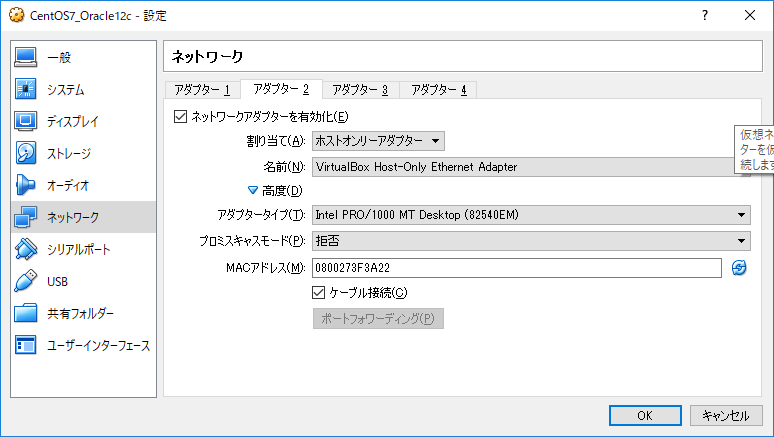This screenshot has height=437, width=774.
Task: Regenerate MAC address with refresh icon
Action: tap(739, 267)
